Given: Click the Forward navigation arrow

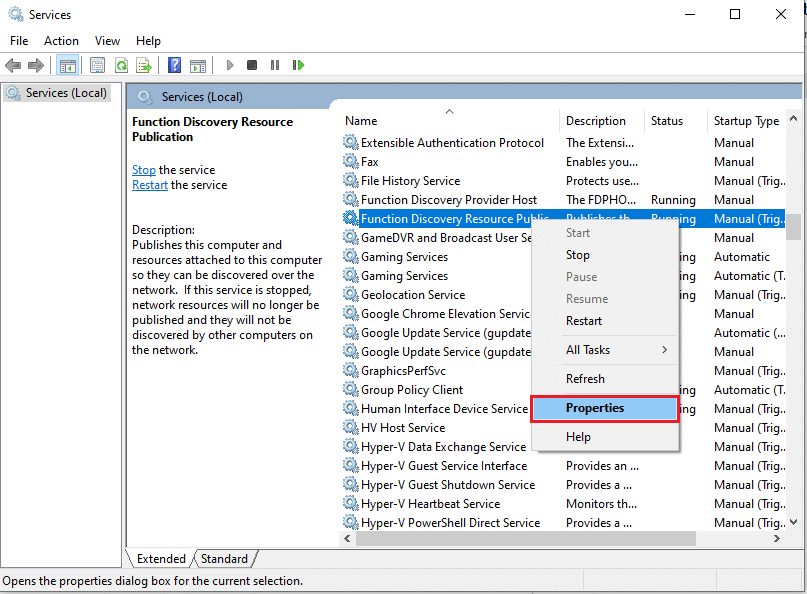Looking at the screenshot, I should [37, 65].
